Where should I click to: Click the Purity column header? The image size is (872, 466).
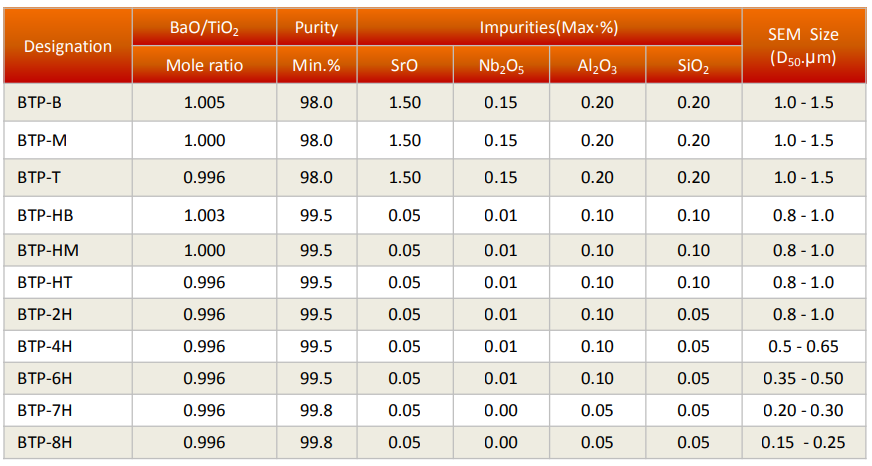pyautogui.click(x=316, y=27)
